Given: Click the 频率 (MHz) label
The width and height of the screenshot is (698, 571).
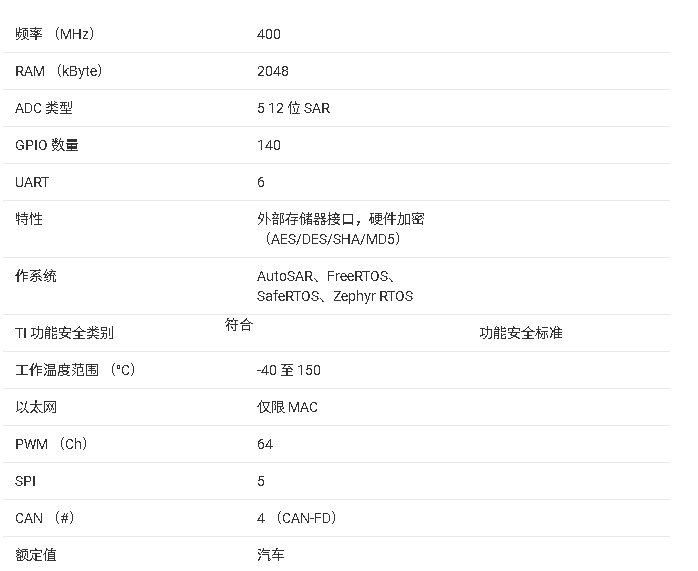Looking at the screenshot, I should [54, 34].
